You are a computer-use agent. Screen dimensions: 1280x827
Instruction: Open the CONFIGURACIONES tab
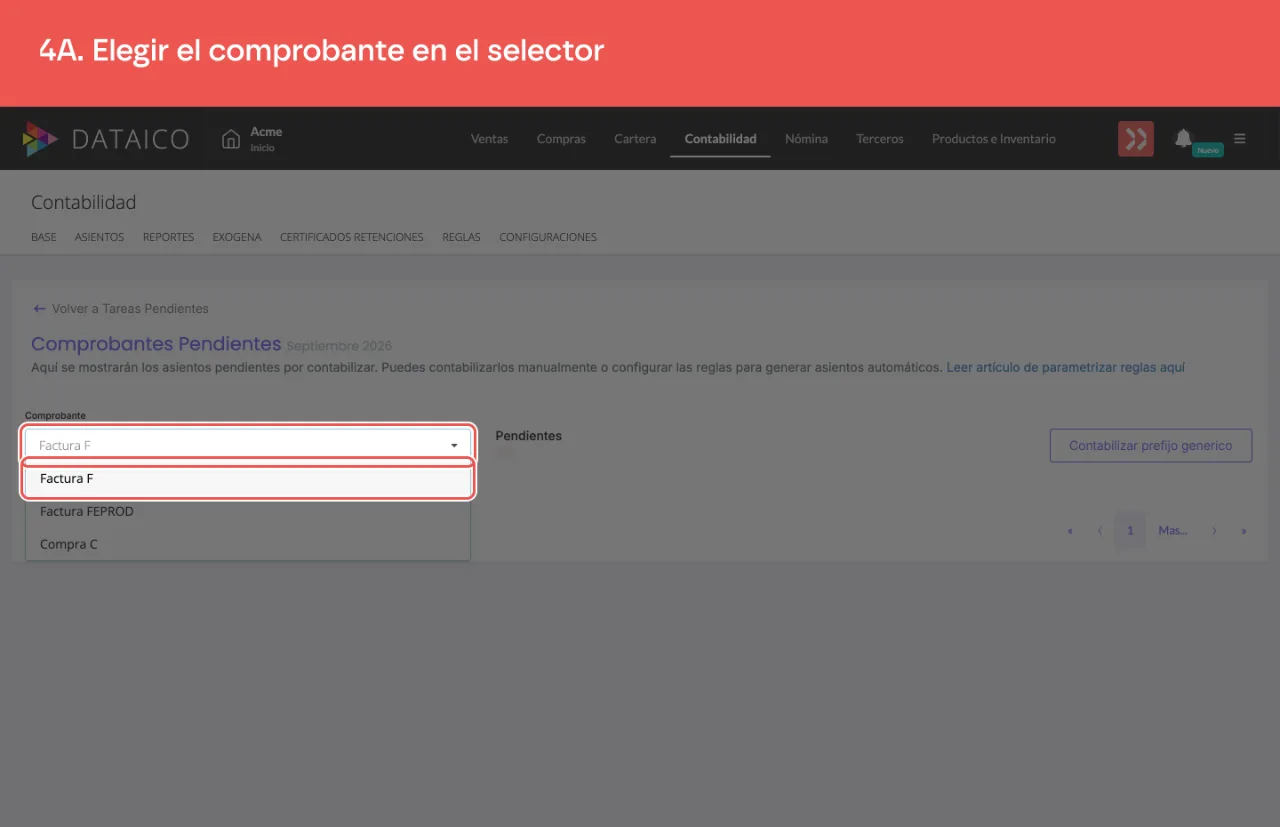(548, 238)
